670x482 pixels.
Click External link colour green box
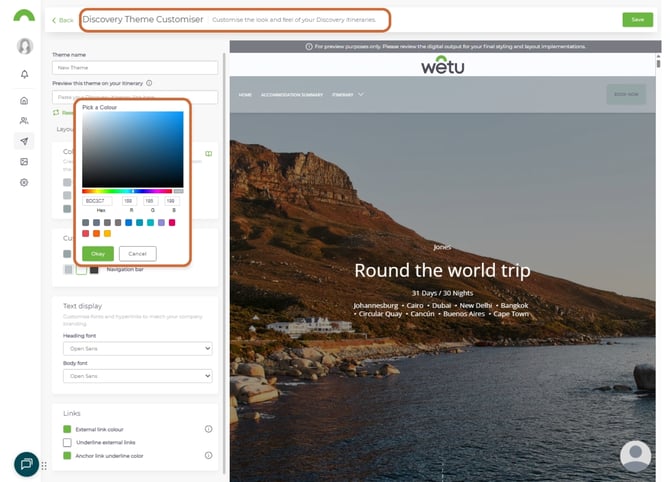[x=67, y=429]
